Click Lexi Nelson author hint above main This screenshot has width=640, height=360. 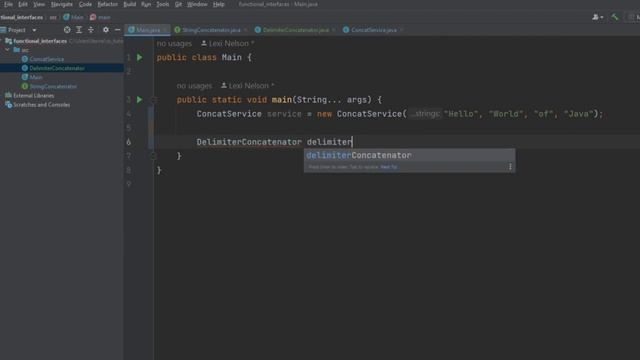pyautogui.click(x=247, y=86)
